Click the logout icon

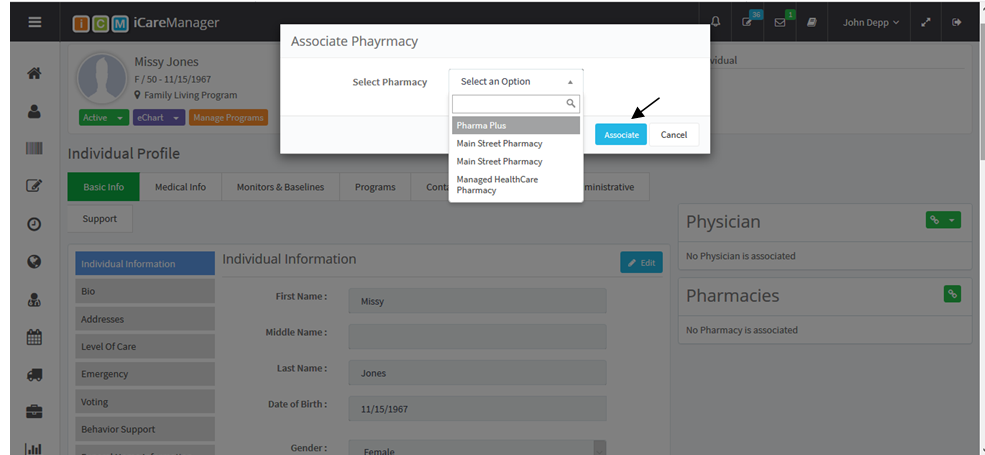point(957,22)
